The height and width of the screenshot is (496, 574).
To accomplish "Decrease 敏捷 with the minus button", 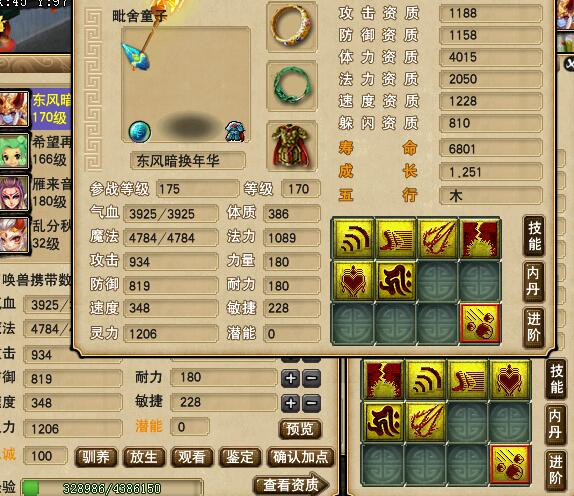I will (x=311, y=403).
